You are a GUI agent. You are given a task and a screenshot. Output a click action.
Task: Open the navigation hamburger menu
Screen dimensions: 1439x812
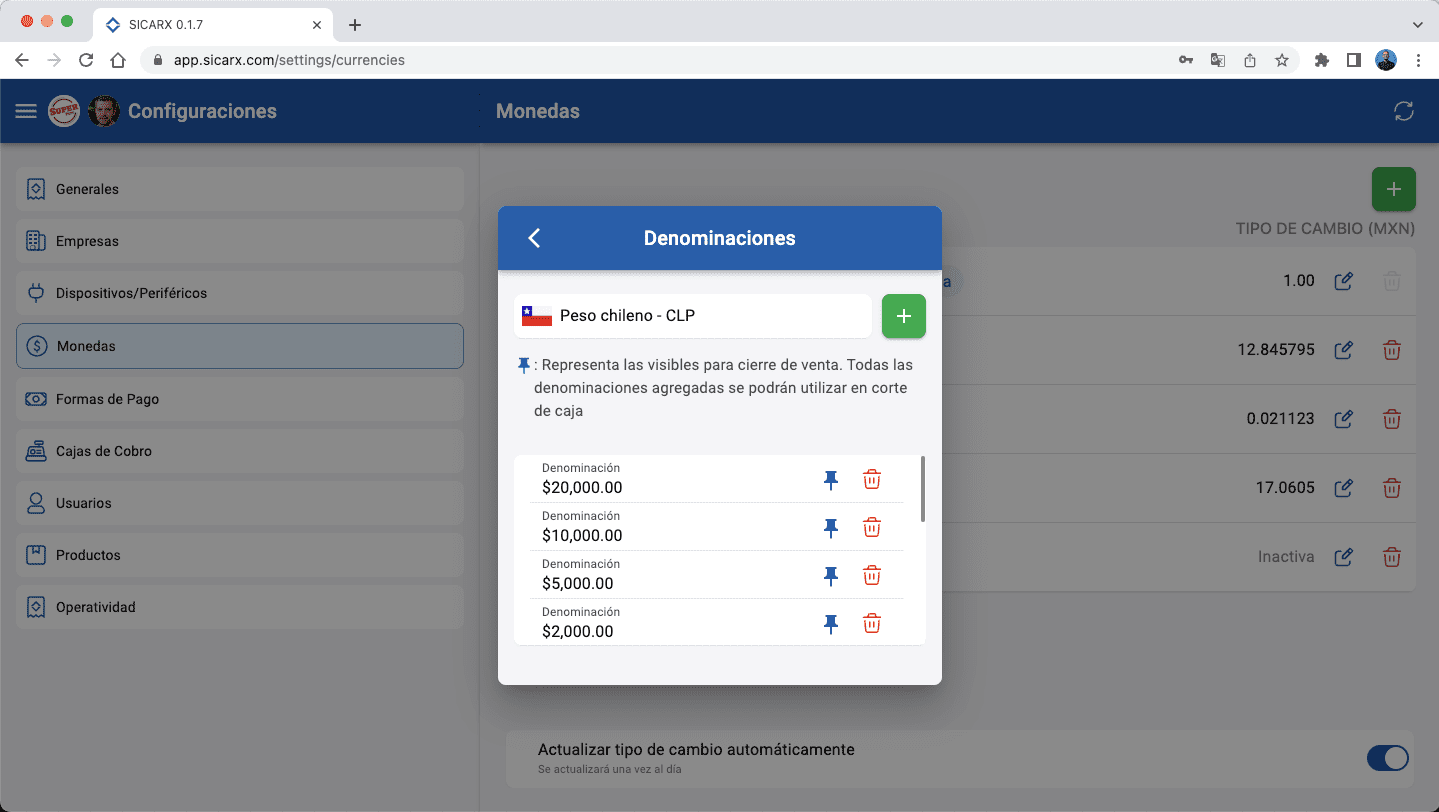tap(25, 111)
